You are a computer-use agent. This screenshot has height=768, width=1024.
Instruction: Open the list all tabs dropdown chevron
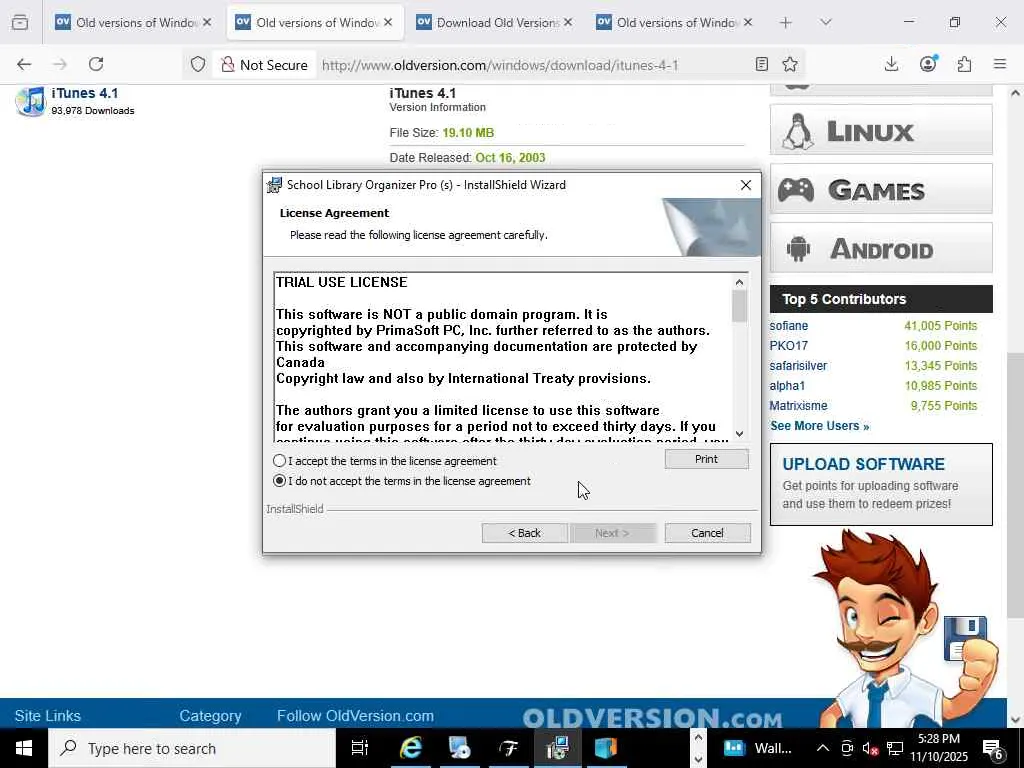[x=826, y=22]
